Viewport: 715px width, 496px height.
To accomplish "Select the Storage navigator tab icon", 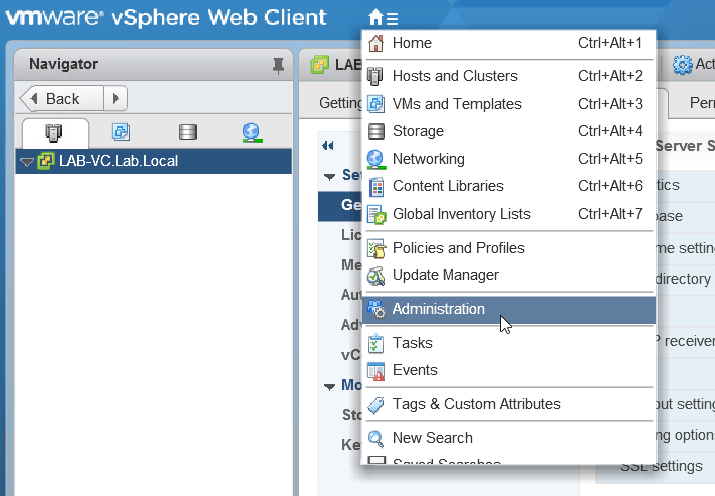I will pyautogui.click(x=186, y=132).
